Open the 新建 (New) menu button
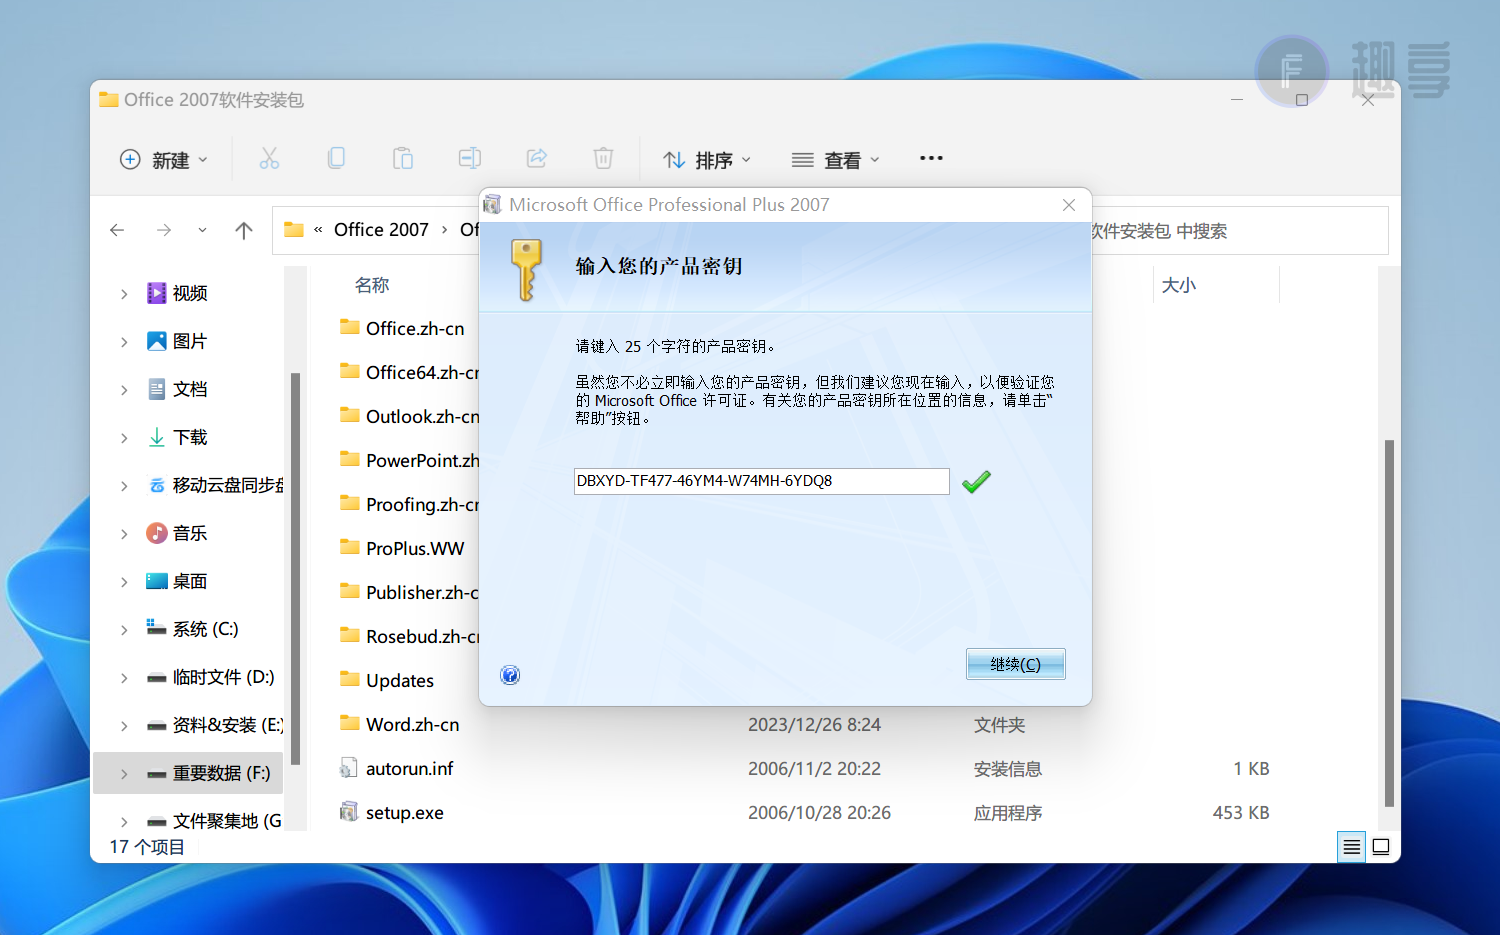The width and height of the screenshot is (1500, 935). 164,160
